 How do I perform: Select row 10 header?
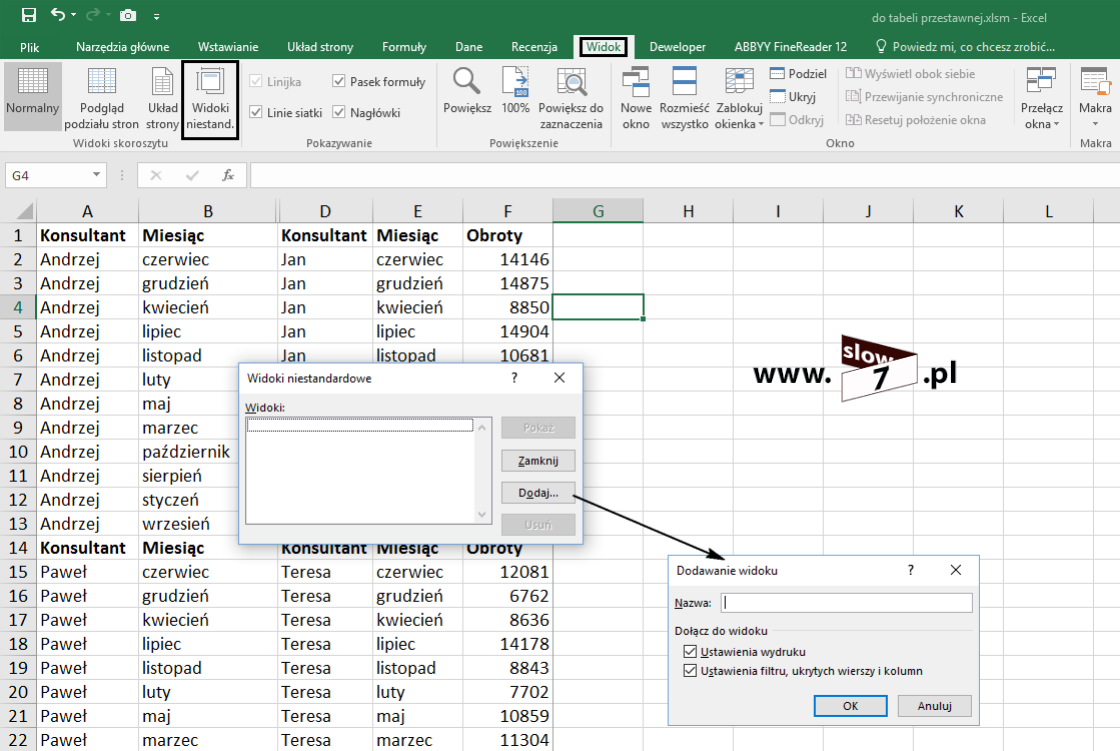(18, 452)
